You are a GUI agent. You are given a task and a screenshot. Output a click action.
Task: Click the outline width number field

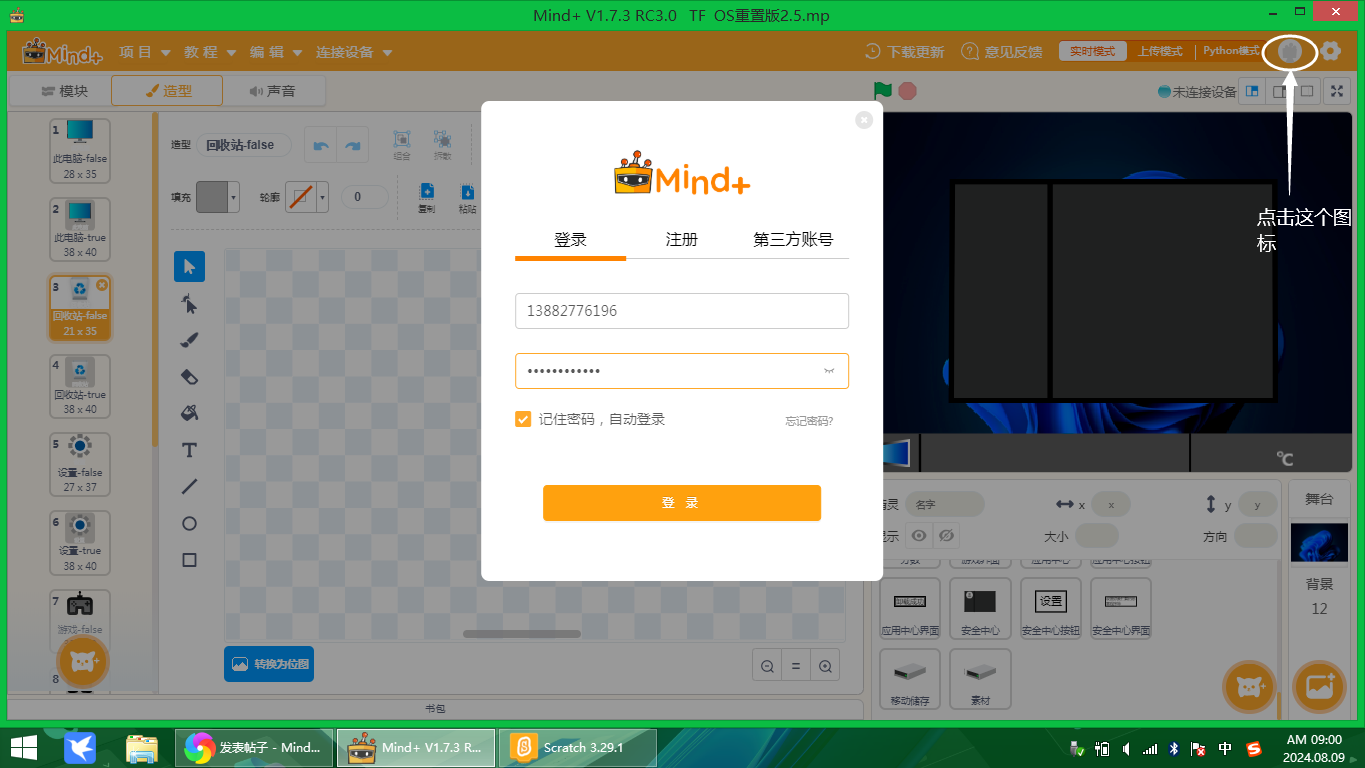click(x=365, y=197)
